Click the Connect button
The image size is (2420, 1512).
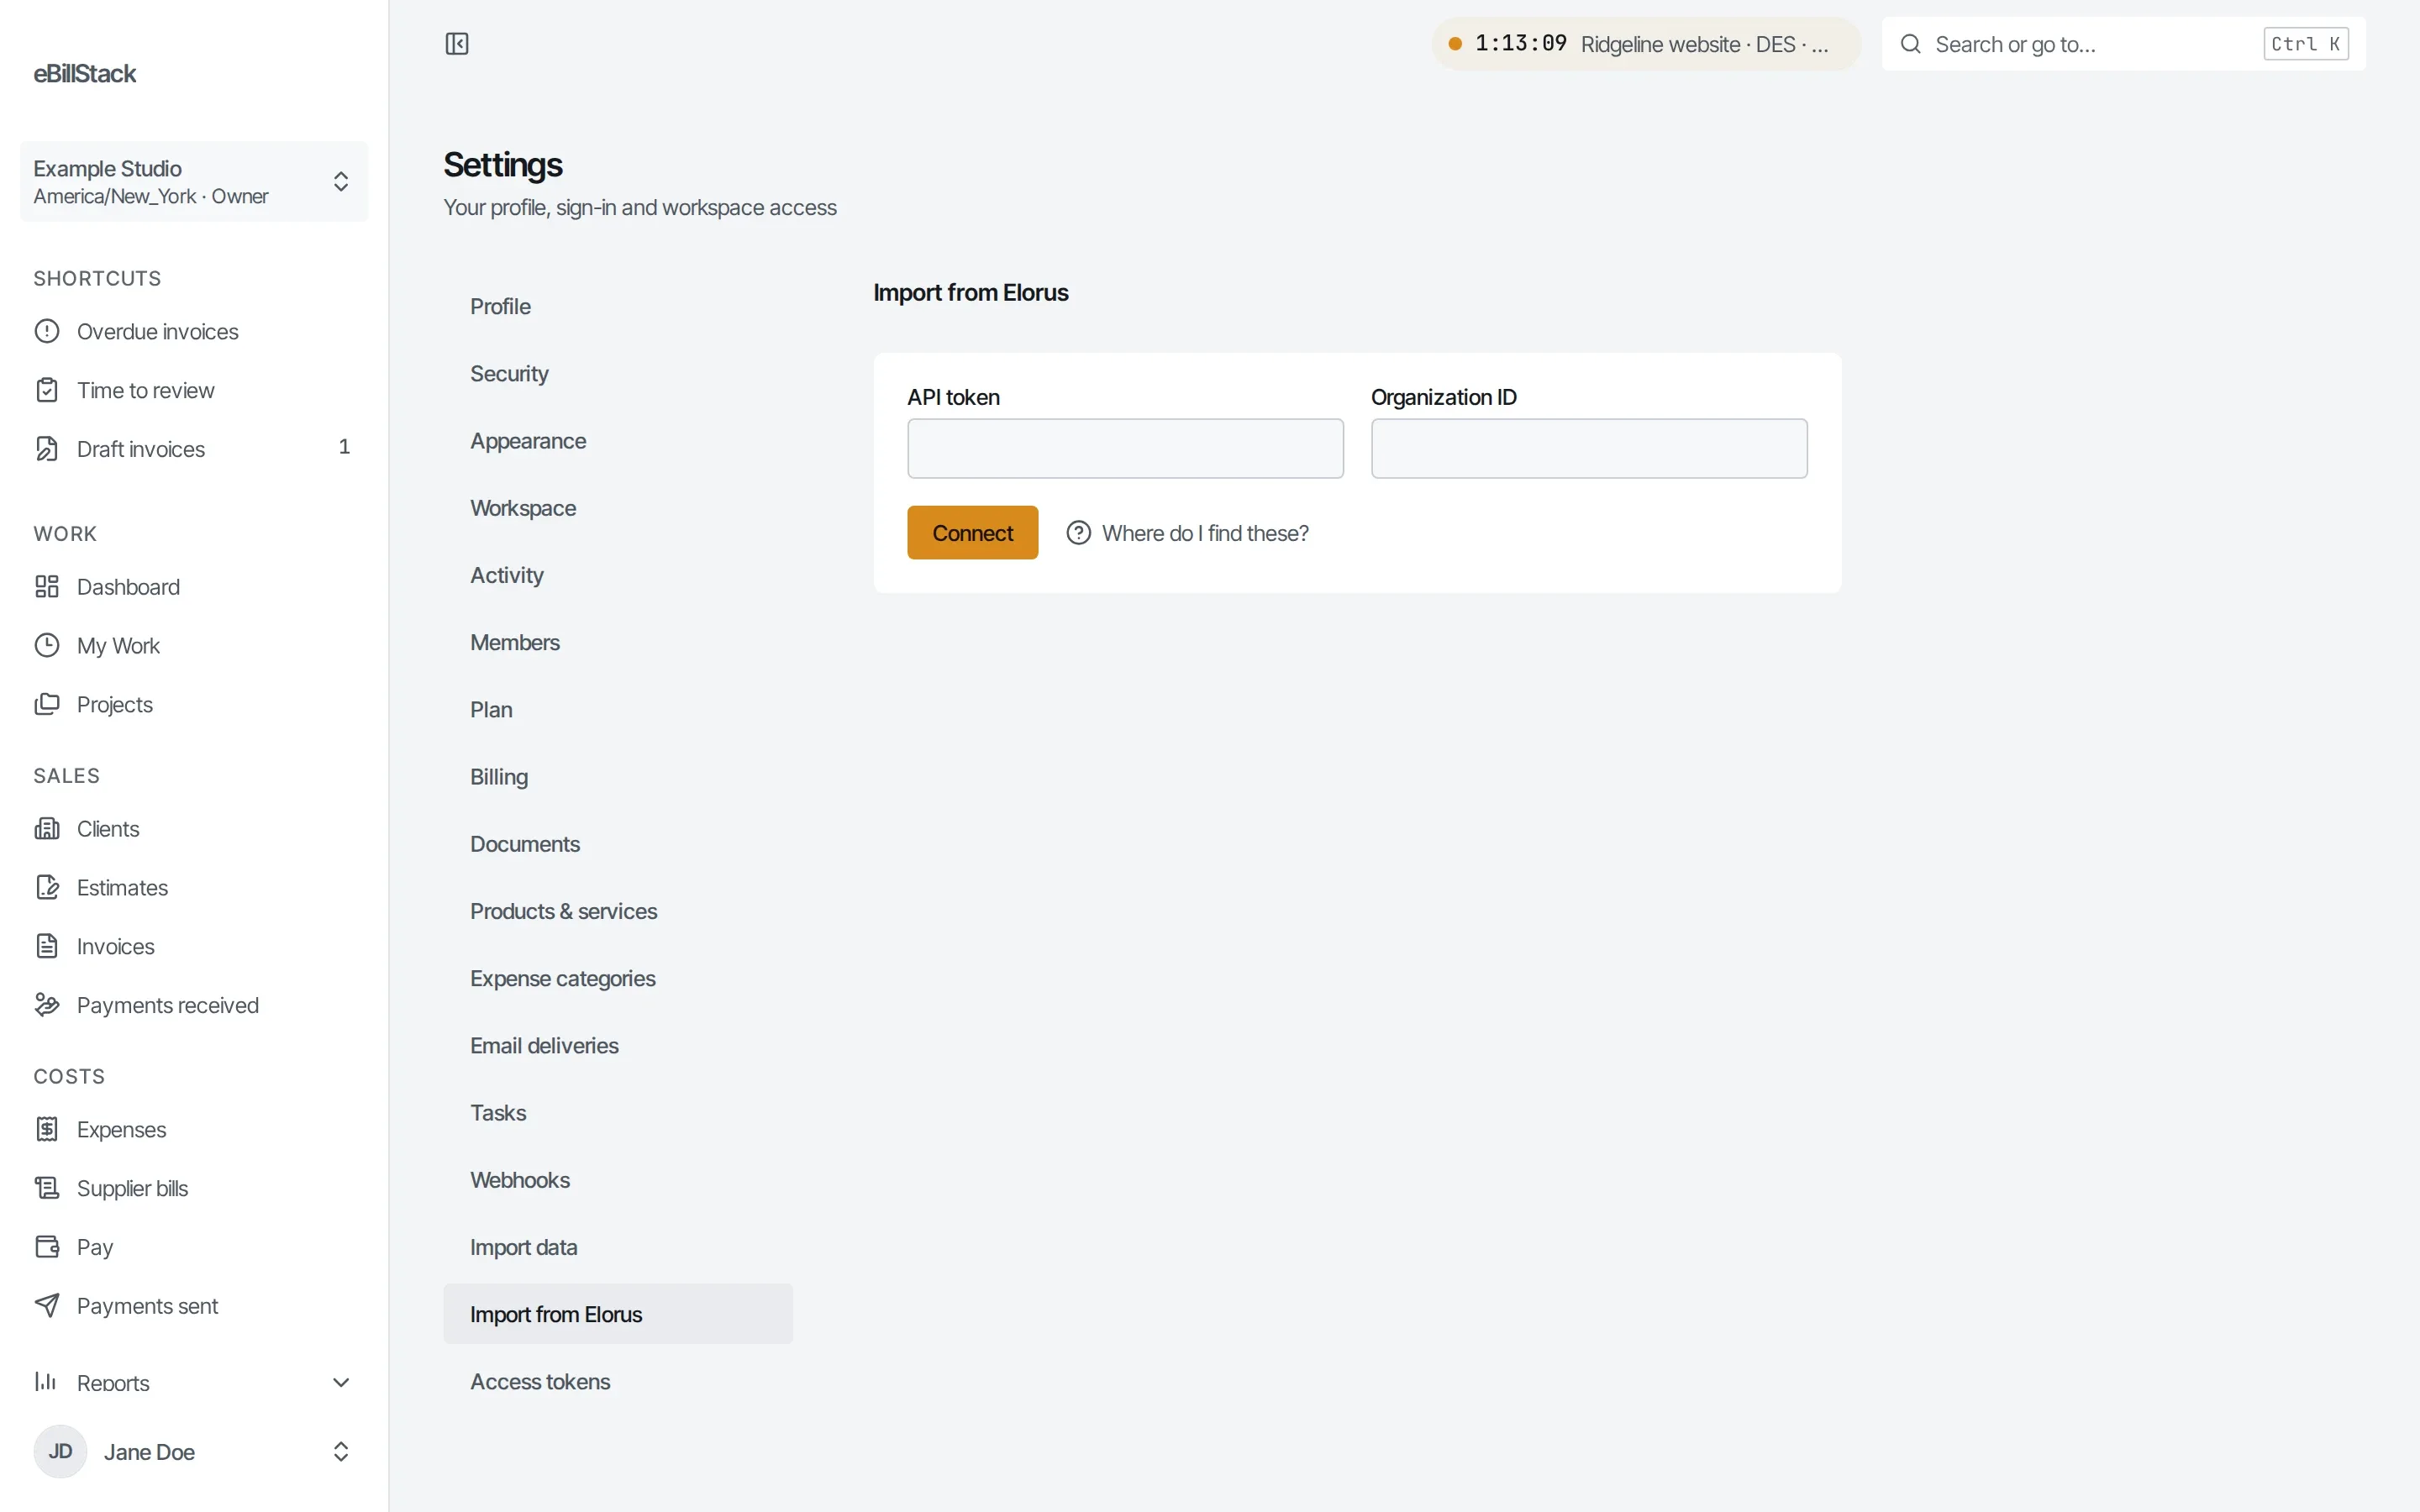point(972,533)
